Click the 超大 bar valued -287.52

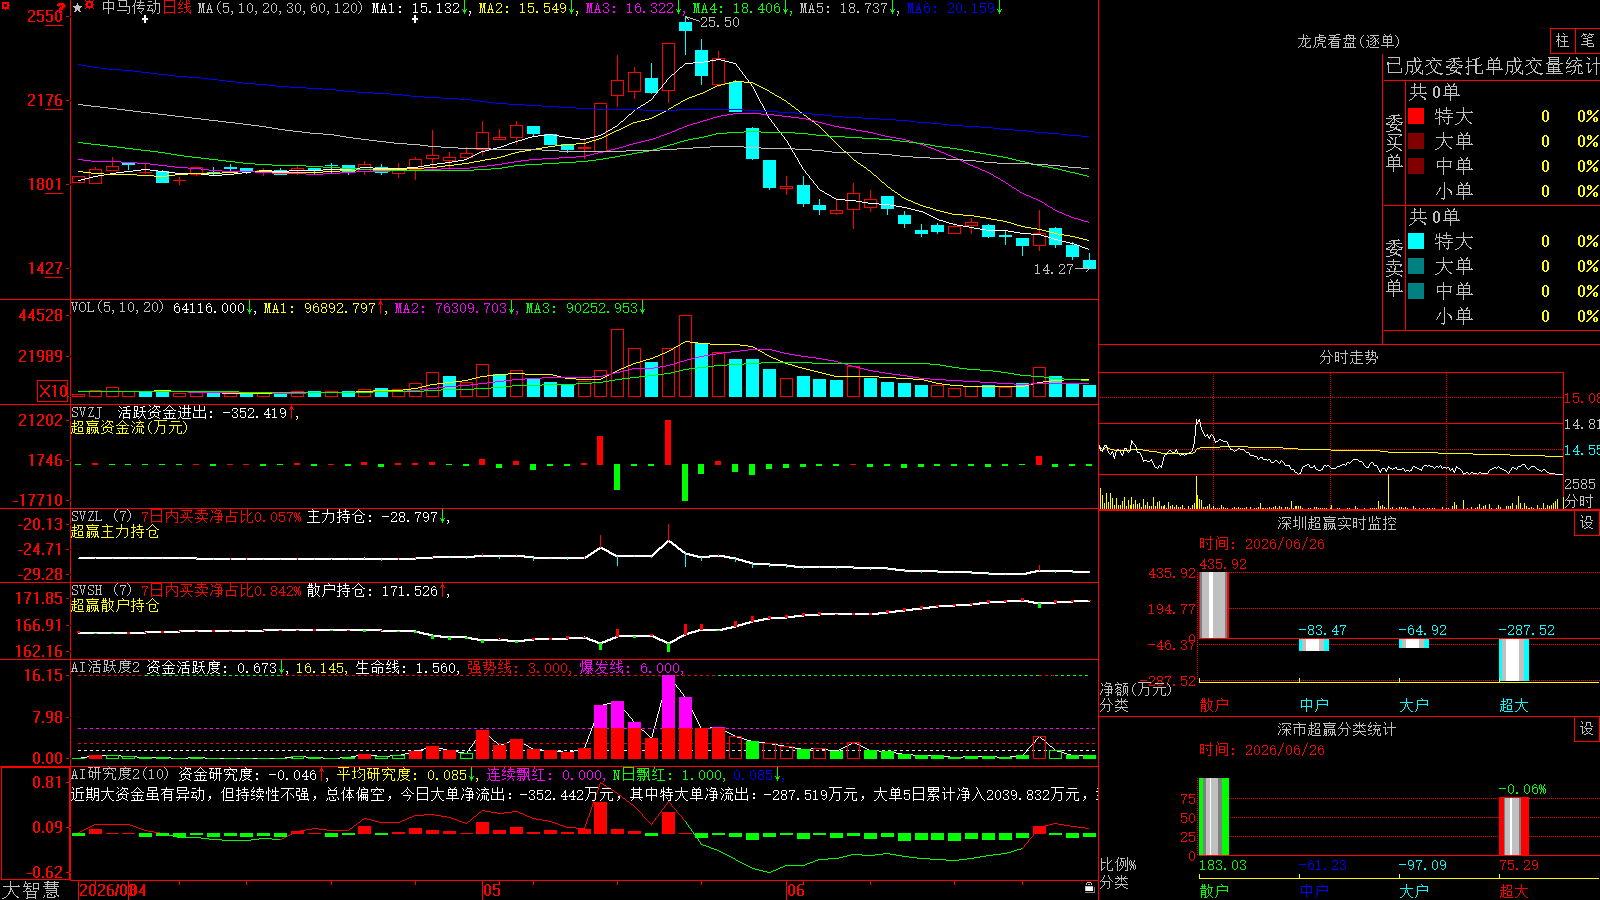point(1513,660)
